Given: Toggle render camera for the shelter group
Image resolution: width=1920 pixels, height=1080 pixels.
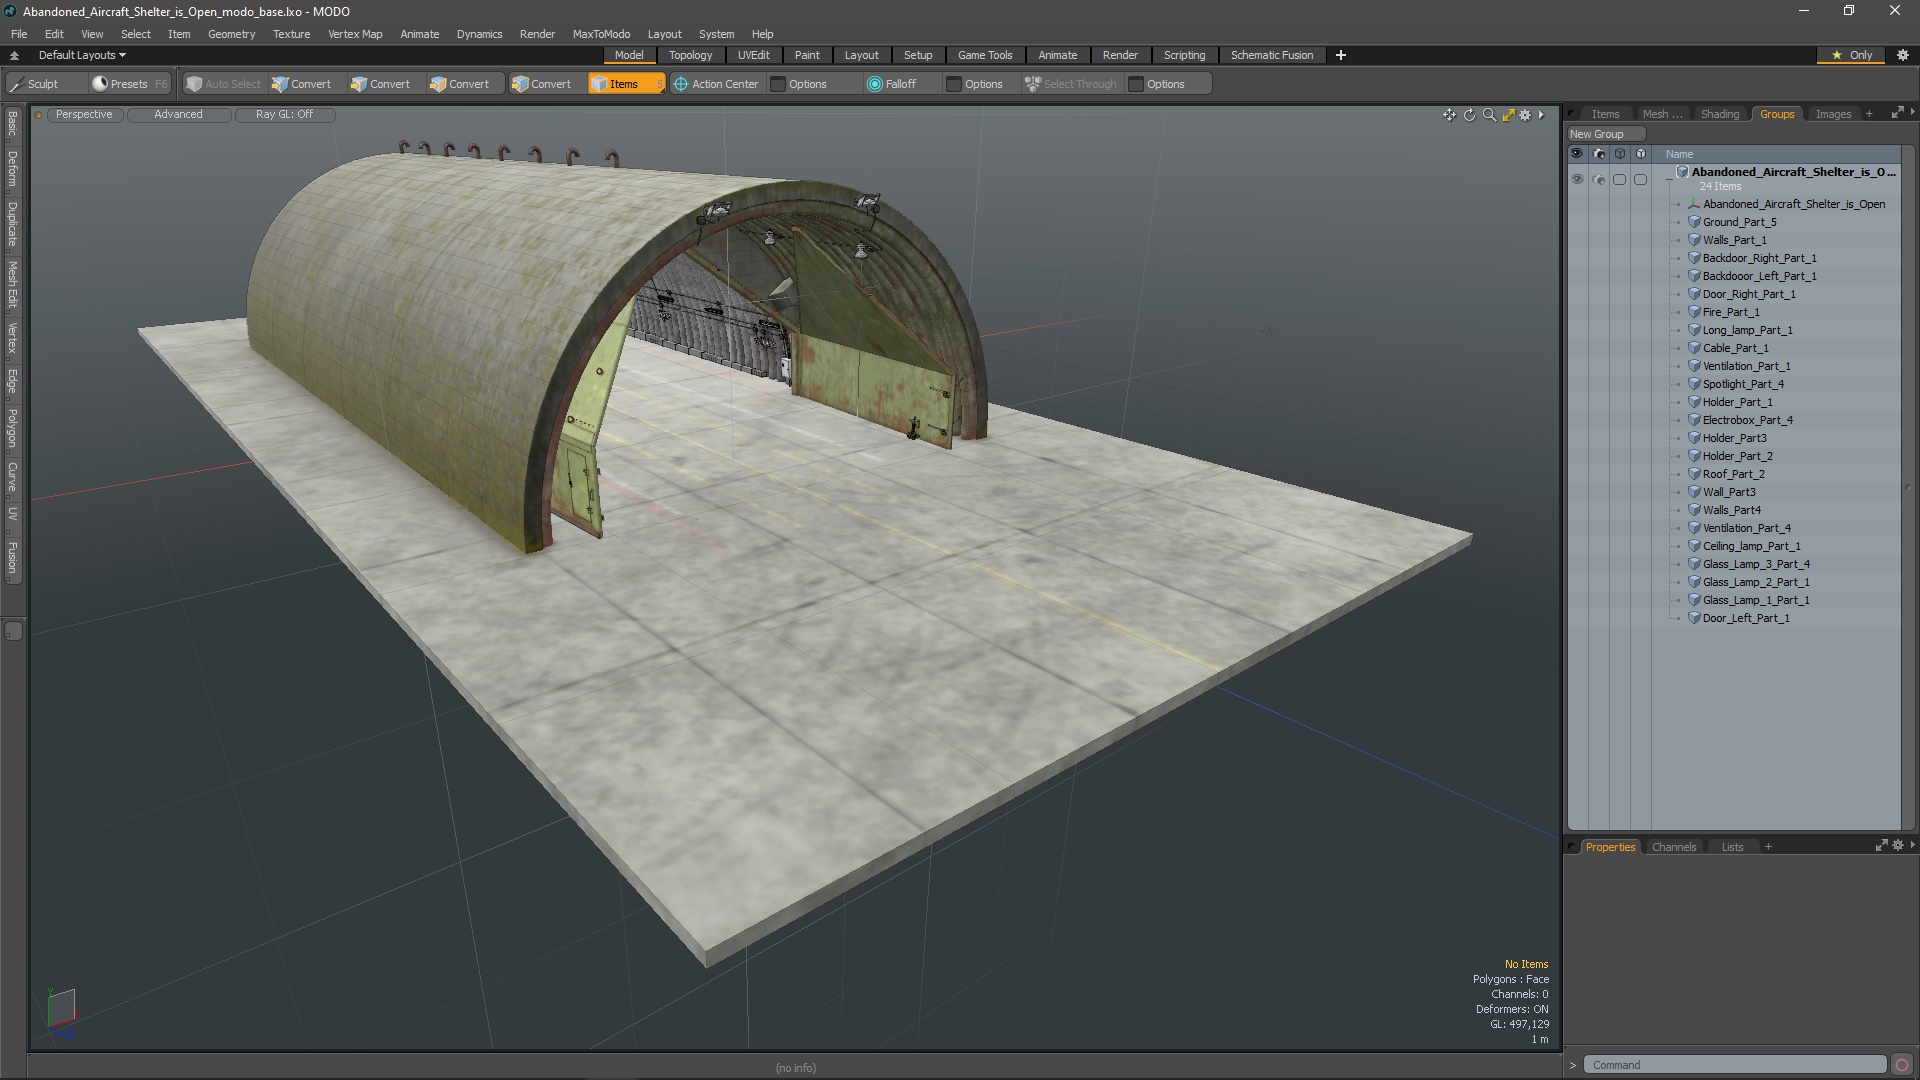Looking at the screenshot, I should tap(1598, 180).
